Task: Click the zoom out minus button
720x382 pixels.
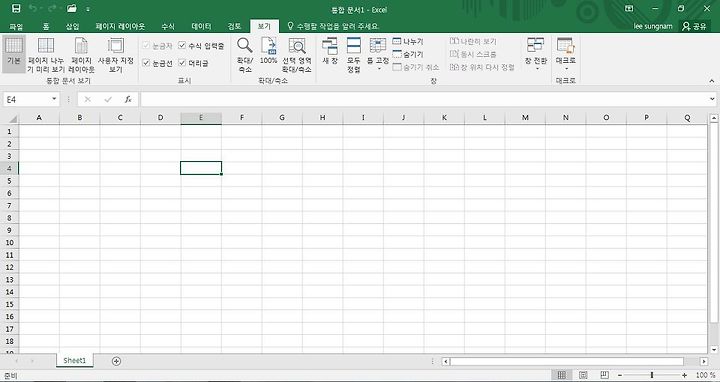Action: (619, 376)
